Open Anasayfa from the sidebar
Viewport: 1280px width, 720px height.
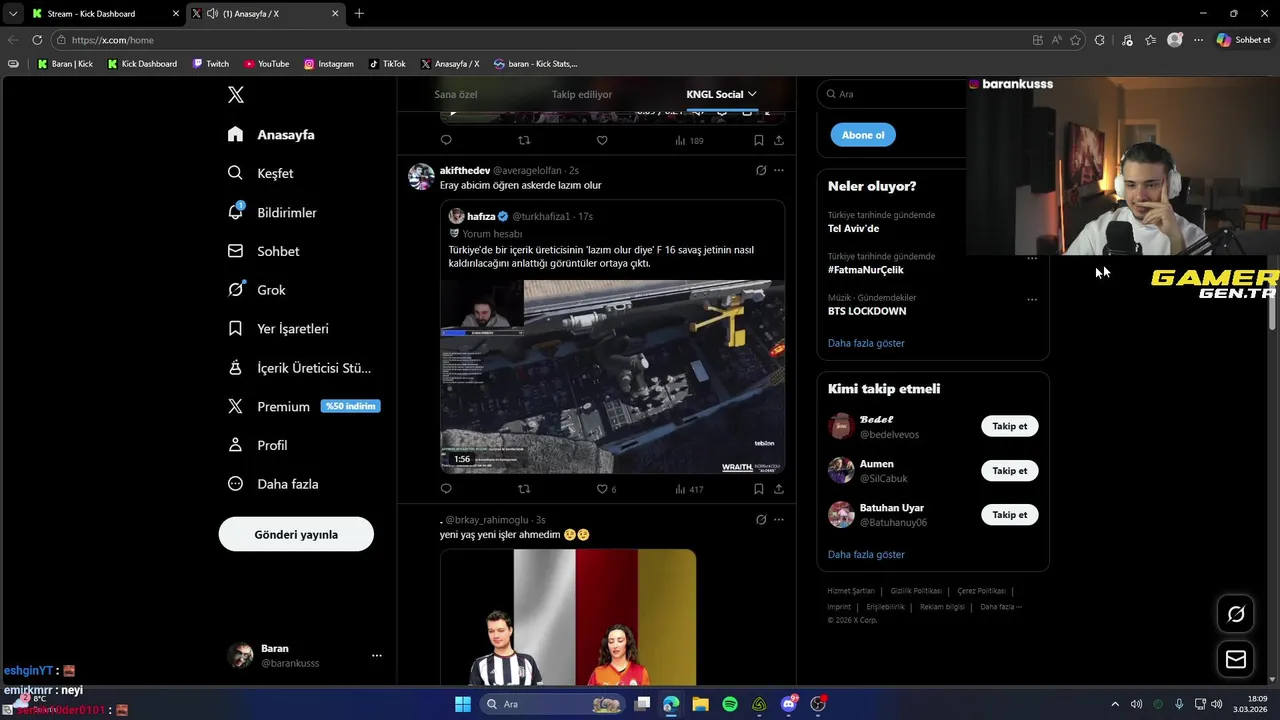click(271, 135)
